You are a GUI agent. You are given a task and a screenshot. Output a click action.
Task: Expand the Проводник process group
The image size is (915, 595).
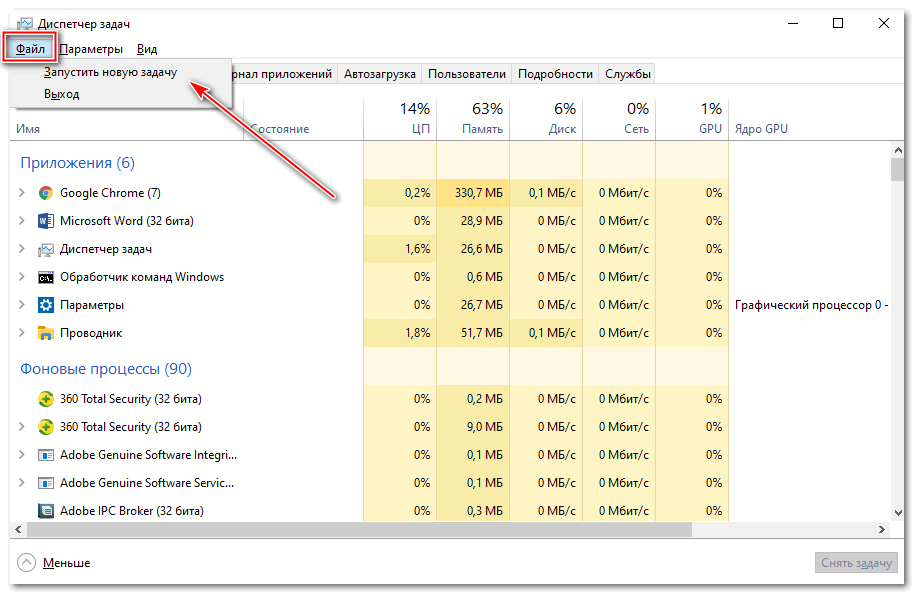point(22,333)
